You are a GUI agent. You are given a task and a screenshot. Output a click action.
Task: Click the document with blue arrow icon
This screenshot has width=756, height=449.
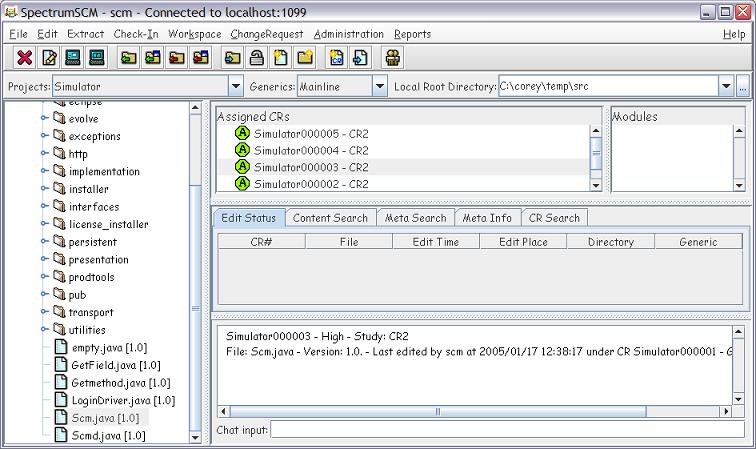tap(360, 58)
